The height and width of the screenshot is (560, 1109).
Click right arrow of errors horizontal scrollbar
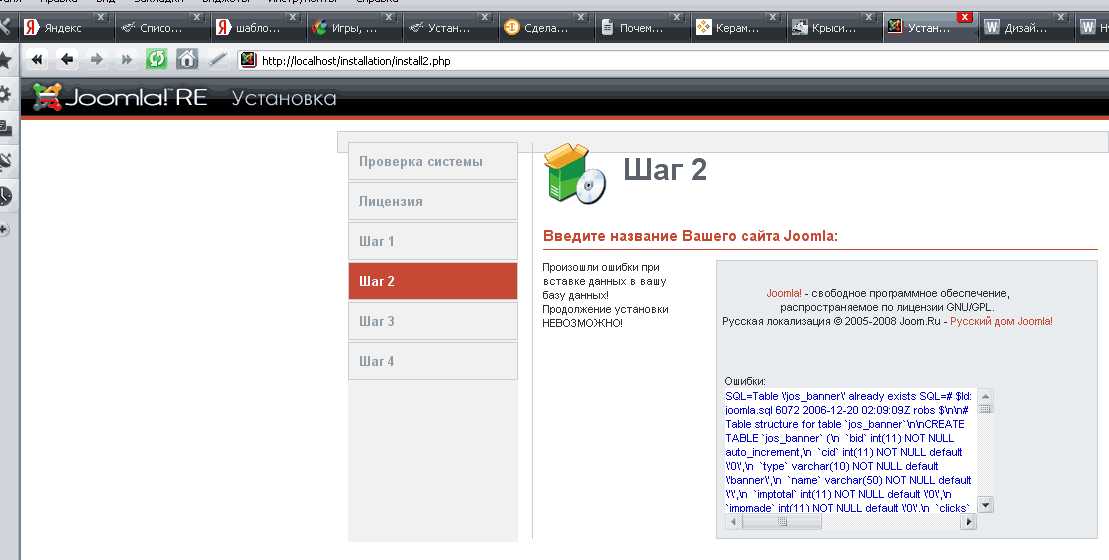click(968, 521)
